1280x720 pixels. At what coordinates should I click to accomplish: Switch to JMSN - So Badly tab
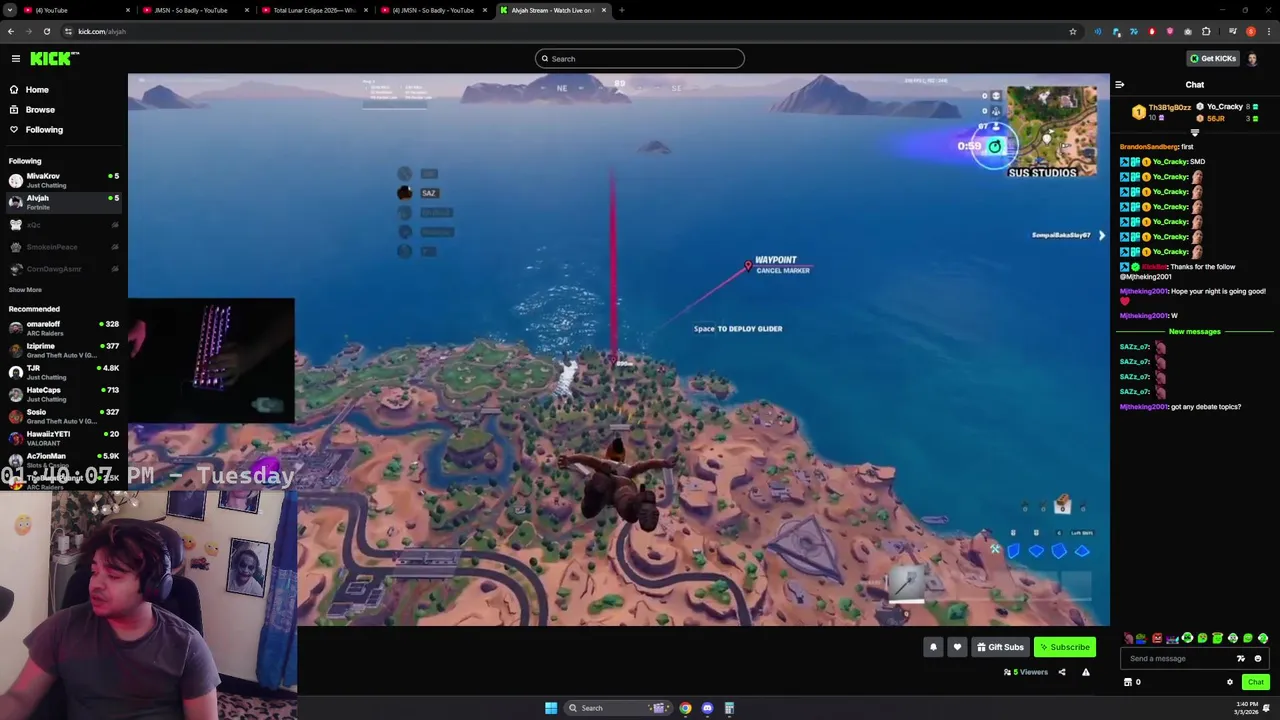[195, 10]
